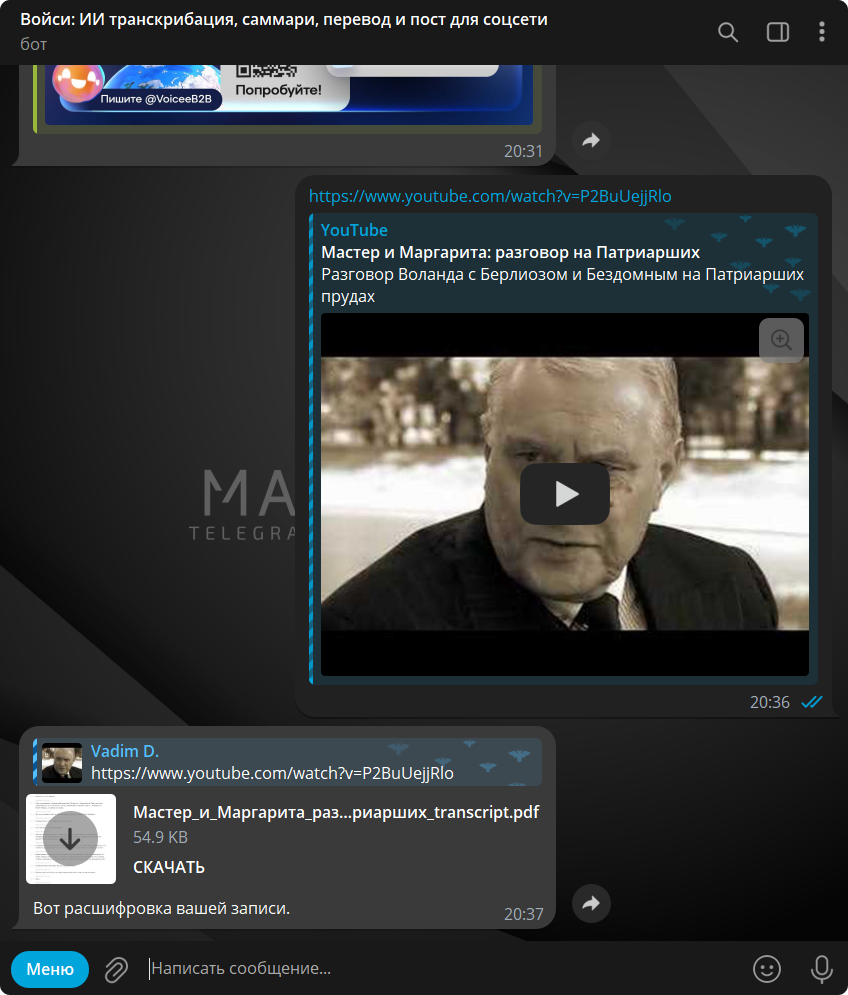Open the bot chat header title
The image size is (848, 995).
click(x=284, y=20)
